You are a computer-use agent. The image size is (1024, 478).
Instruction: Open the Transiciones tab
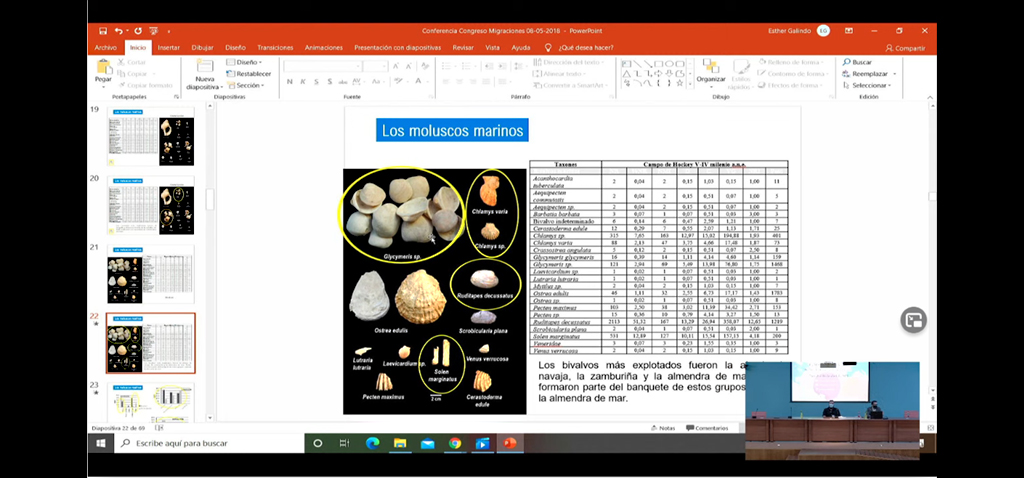click(275, 47)
